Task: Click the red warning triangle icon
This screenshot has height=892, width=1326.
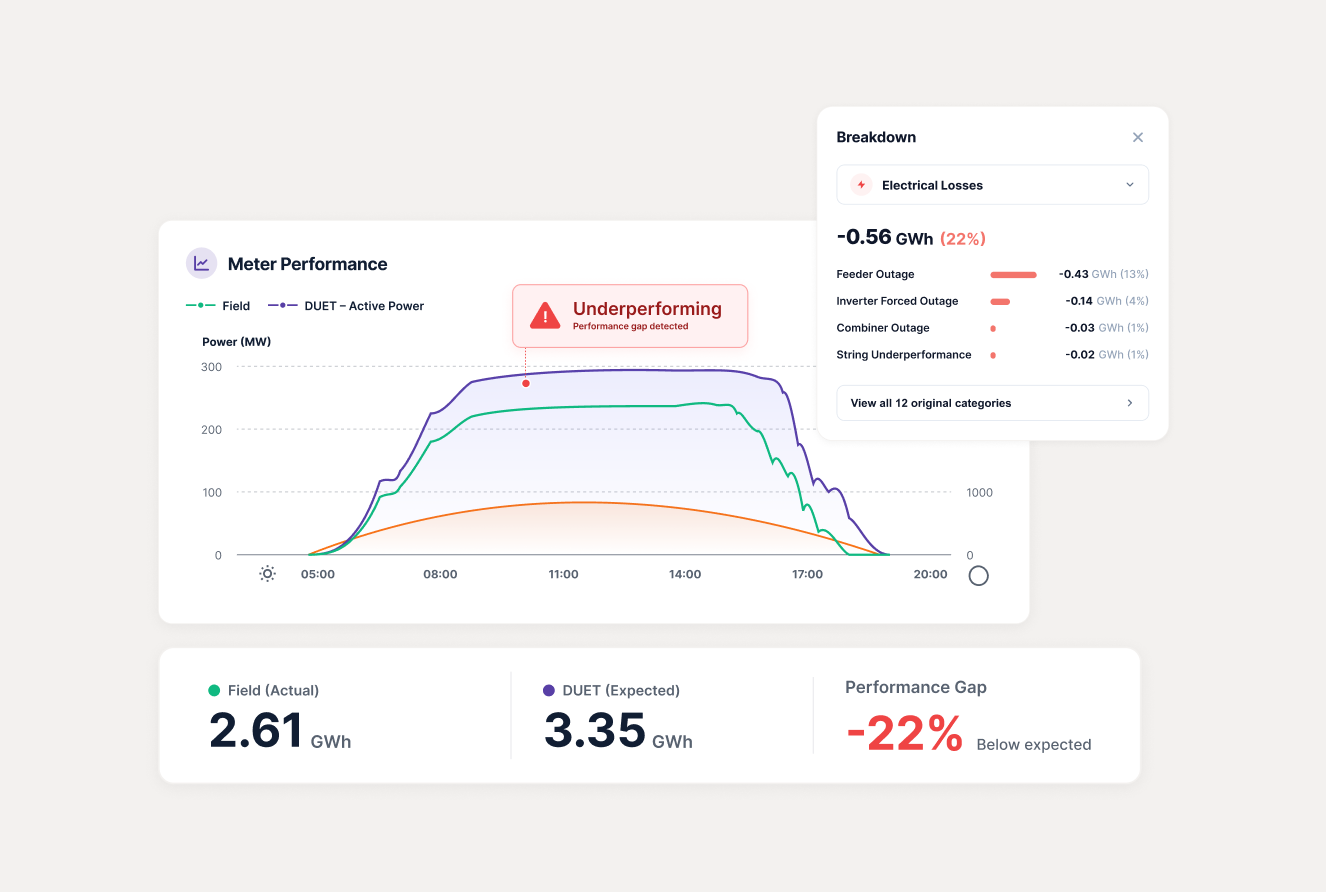Action: [x=545, y=315]
